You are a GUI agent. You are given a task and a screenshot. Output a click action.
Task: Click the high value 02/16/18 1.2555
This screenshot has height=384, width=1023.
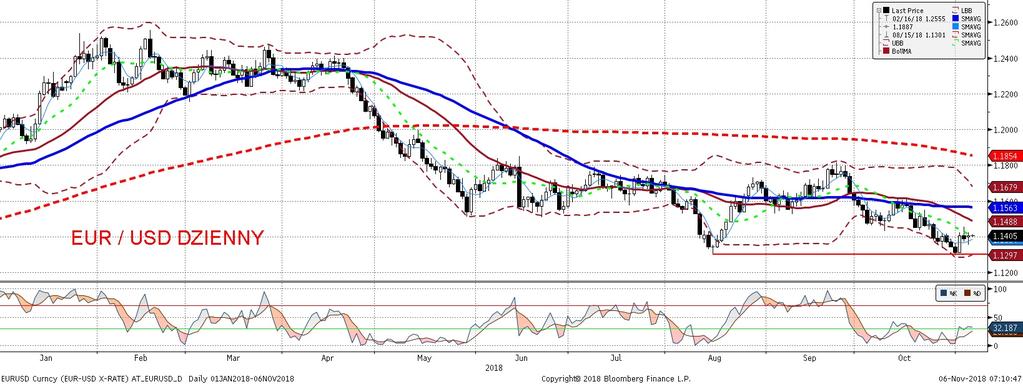(919, 19)
